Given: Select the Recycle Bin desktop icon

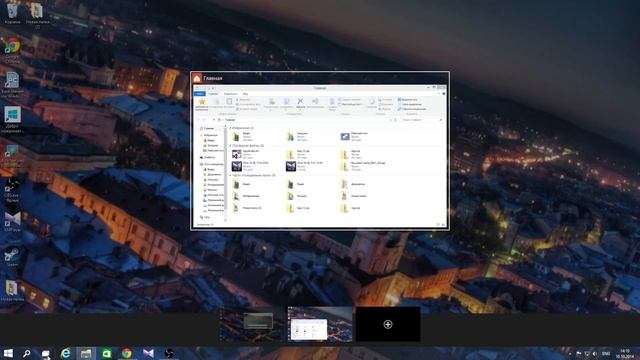Looking at the screenshot, I should [13, 13].
